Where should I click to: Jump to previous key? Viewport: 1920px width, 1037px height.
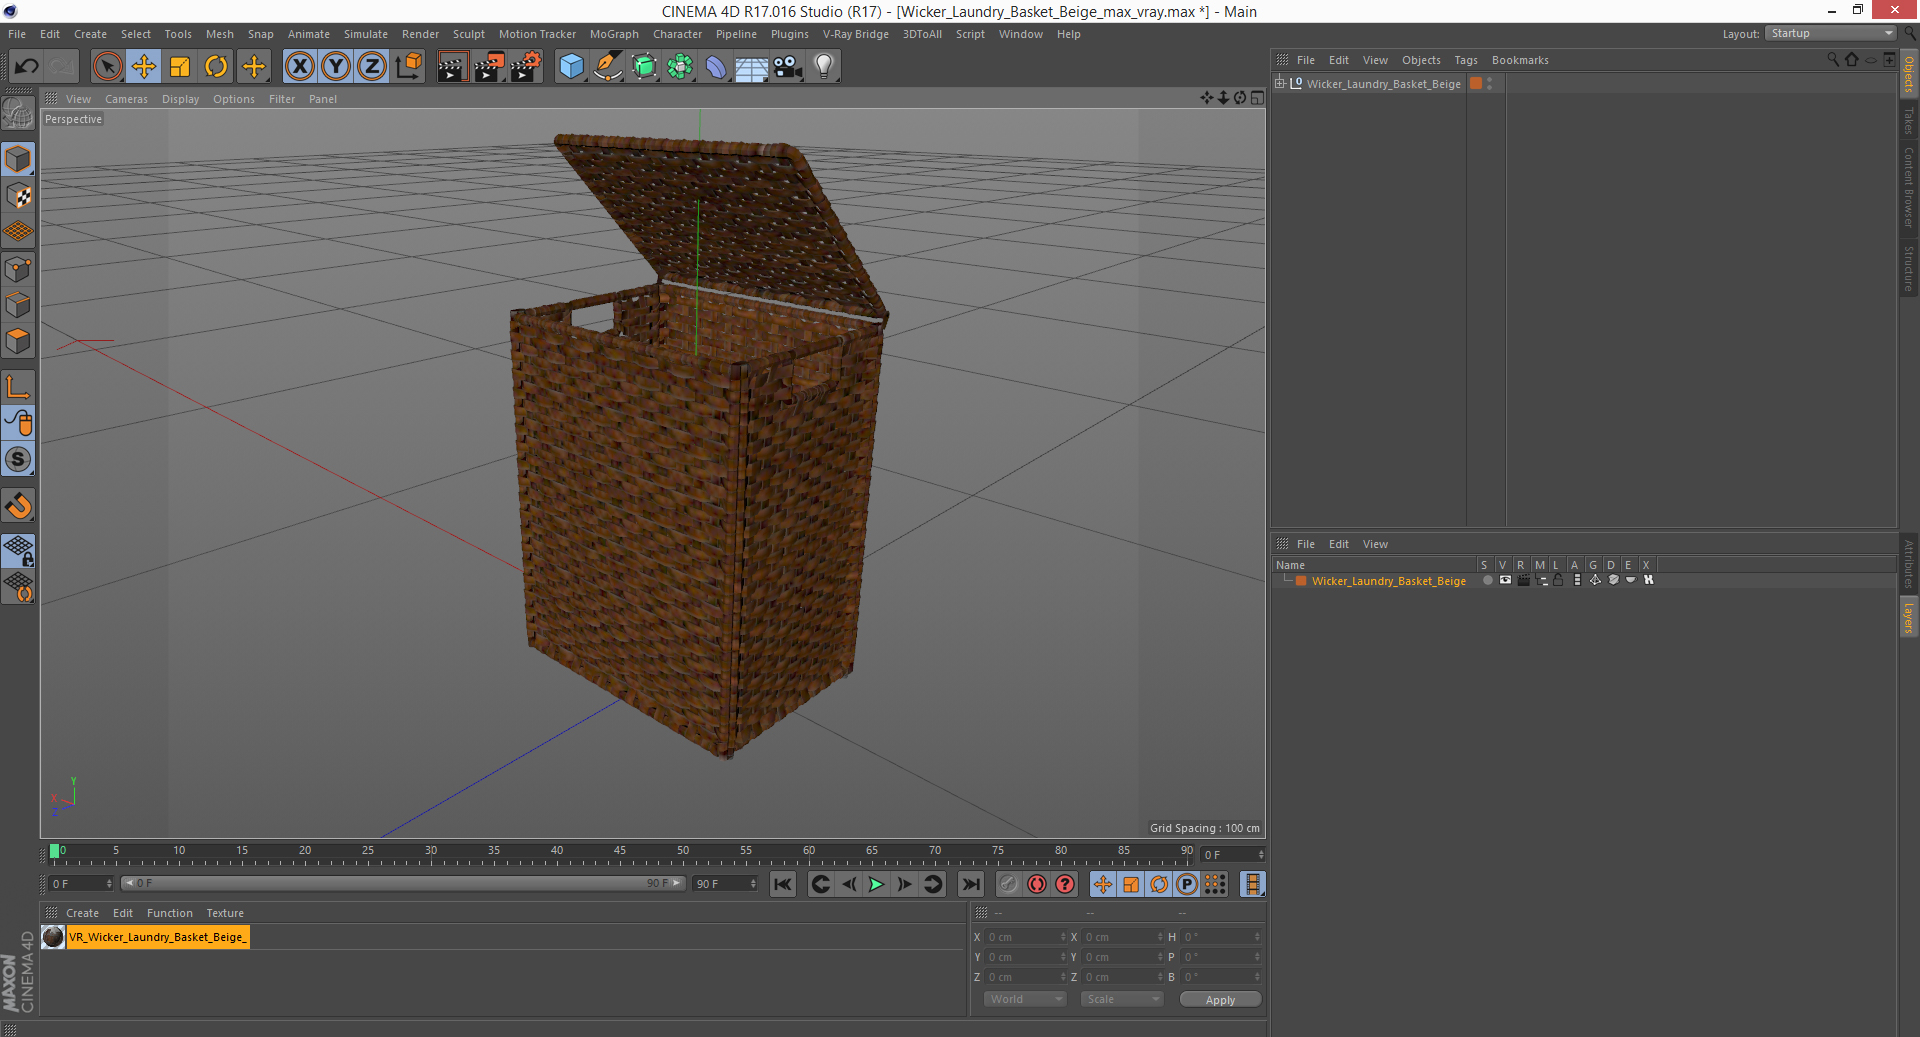tap(820, 884)
